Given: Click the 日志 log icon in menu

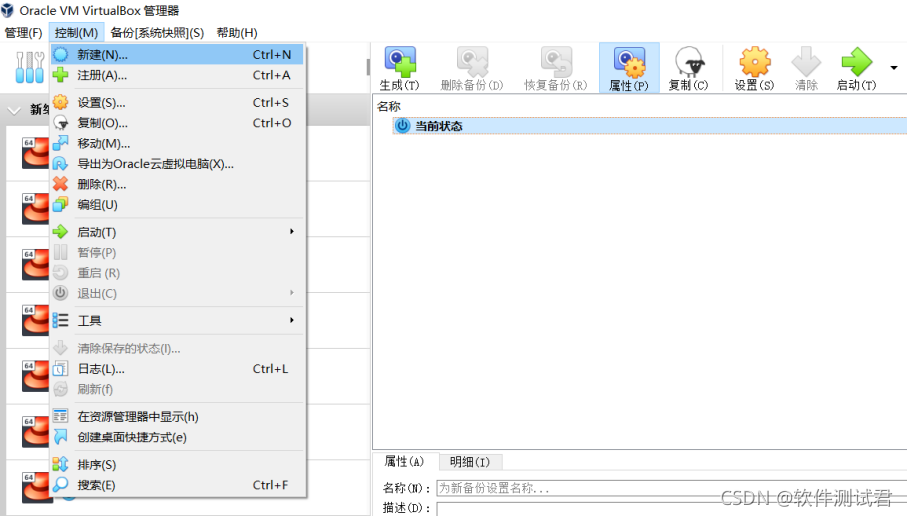Looking at the screenshot, I should pyautogui.click(x=61, y=369).
